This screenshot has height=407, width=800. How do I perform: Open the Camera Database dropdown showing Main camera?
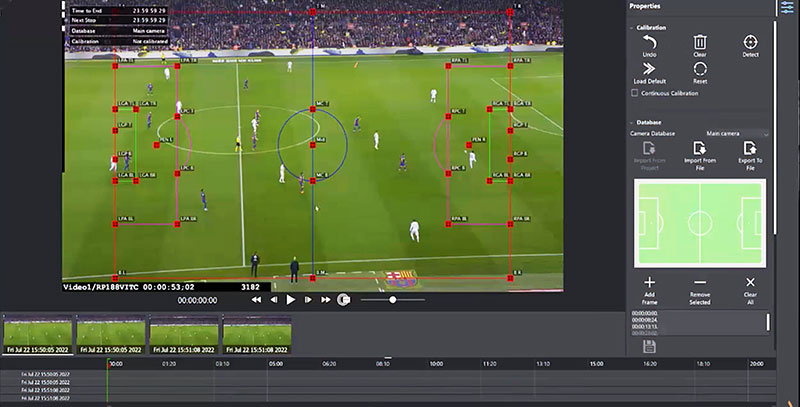point(737,134)
